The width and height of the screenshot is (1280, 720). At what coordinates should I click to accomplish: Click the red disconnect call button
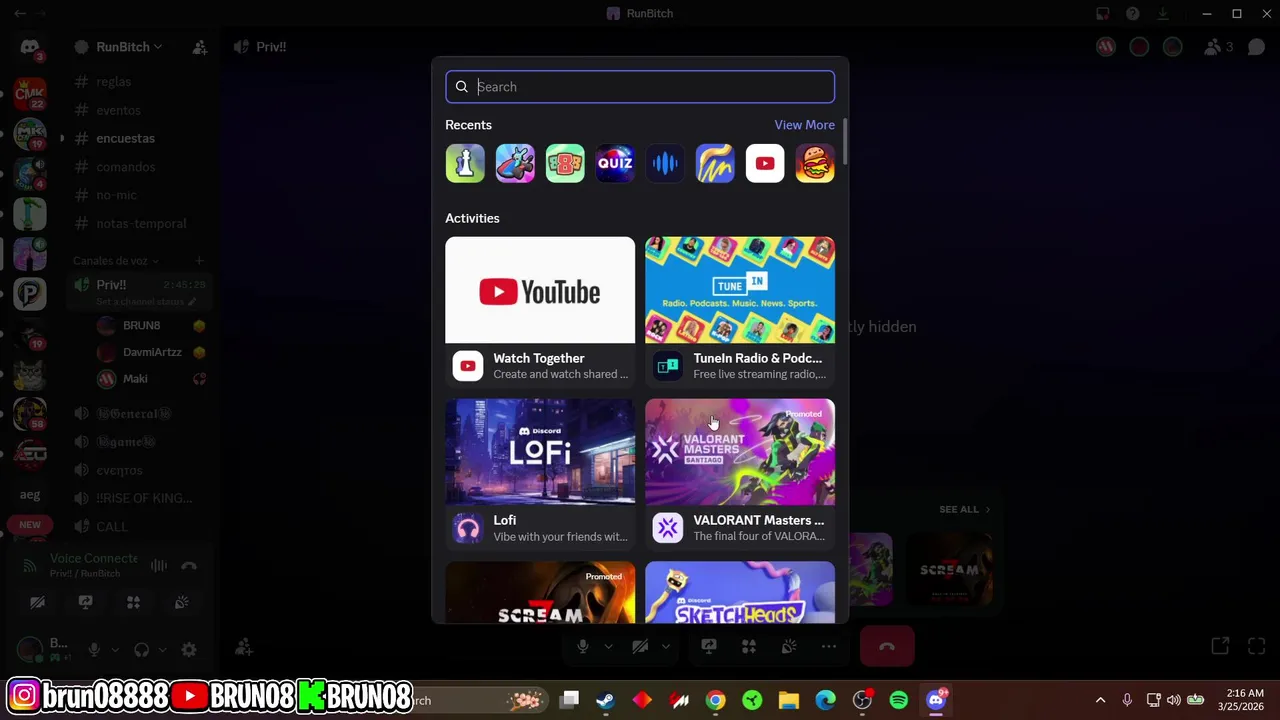887,647
